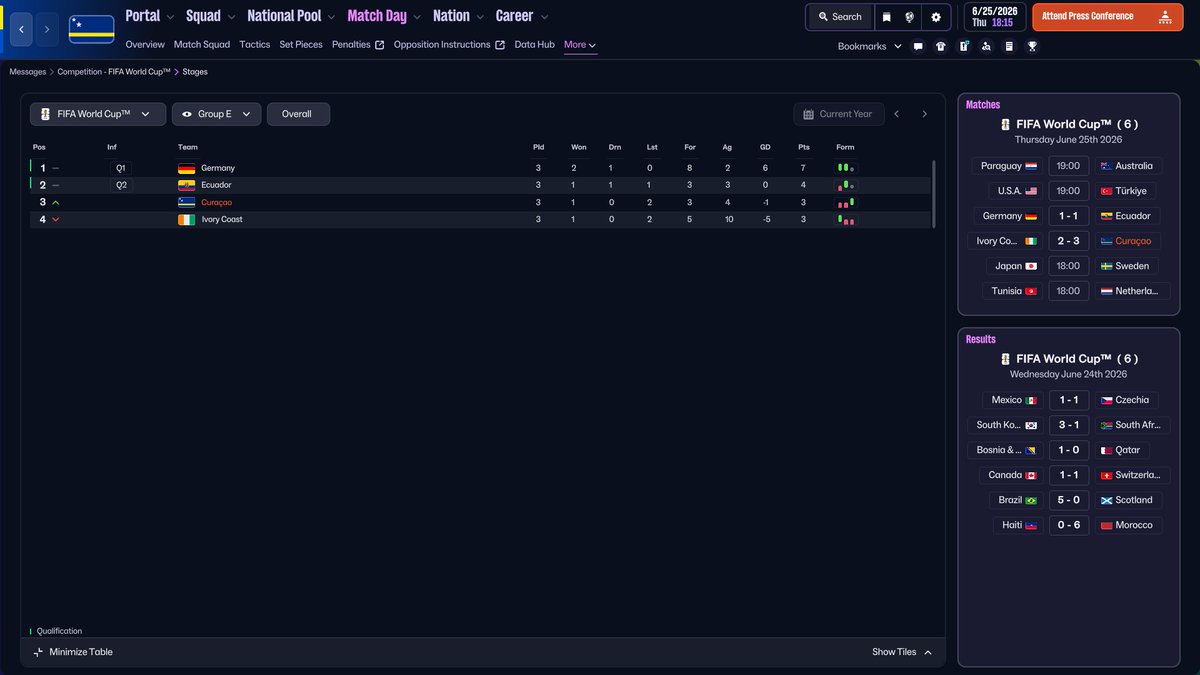The height and width of the screenshot is (675, 1200).
Task: Open the tactics board bookmark icon
Action: point(964,46)
